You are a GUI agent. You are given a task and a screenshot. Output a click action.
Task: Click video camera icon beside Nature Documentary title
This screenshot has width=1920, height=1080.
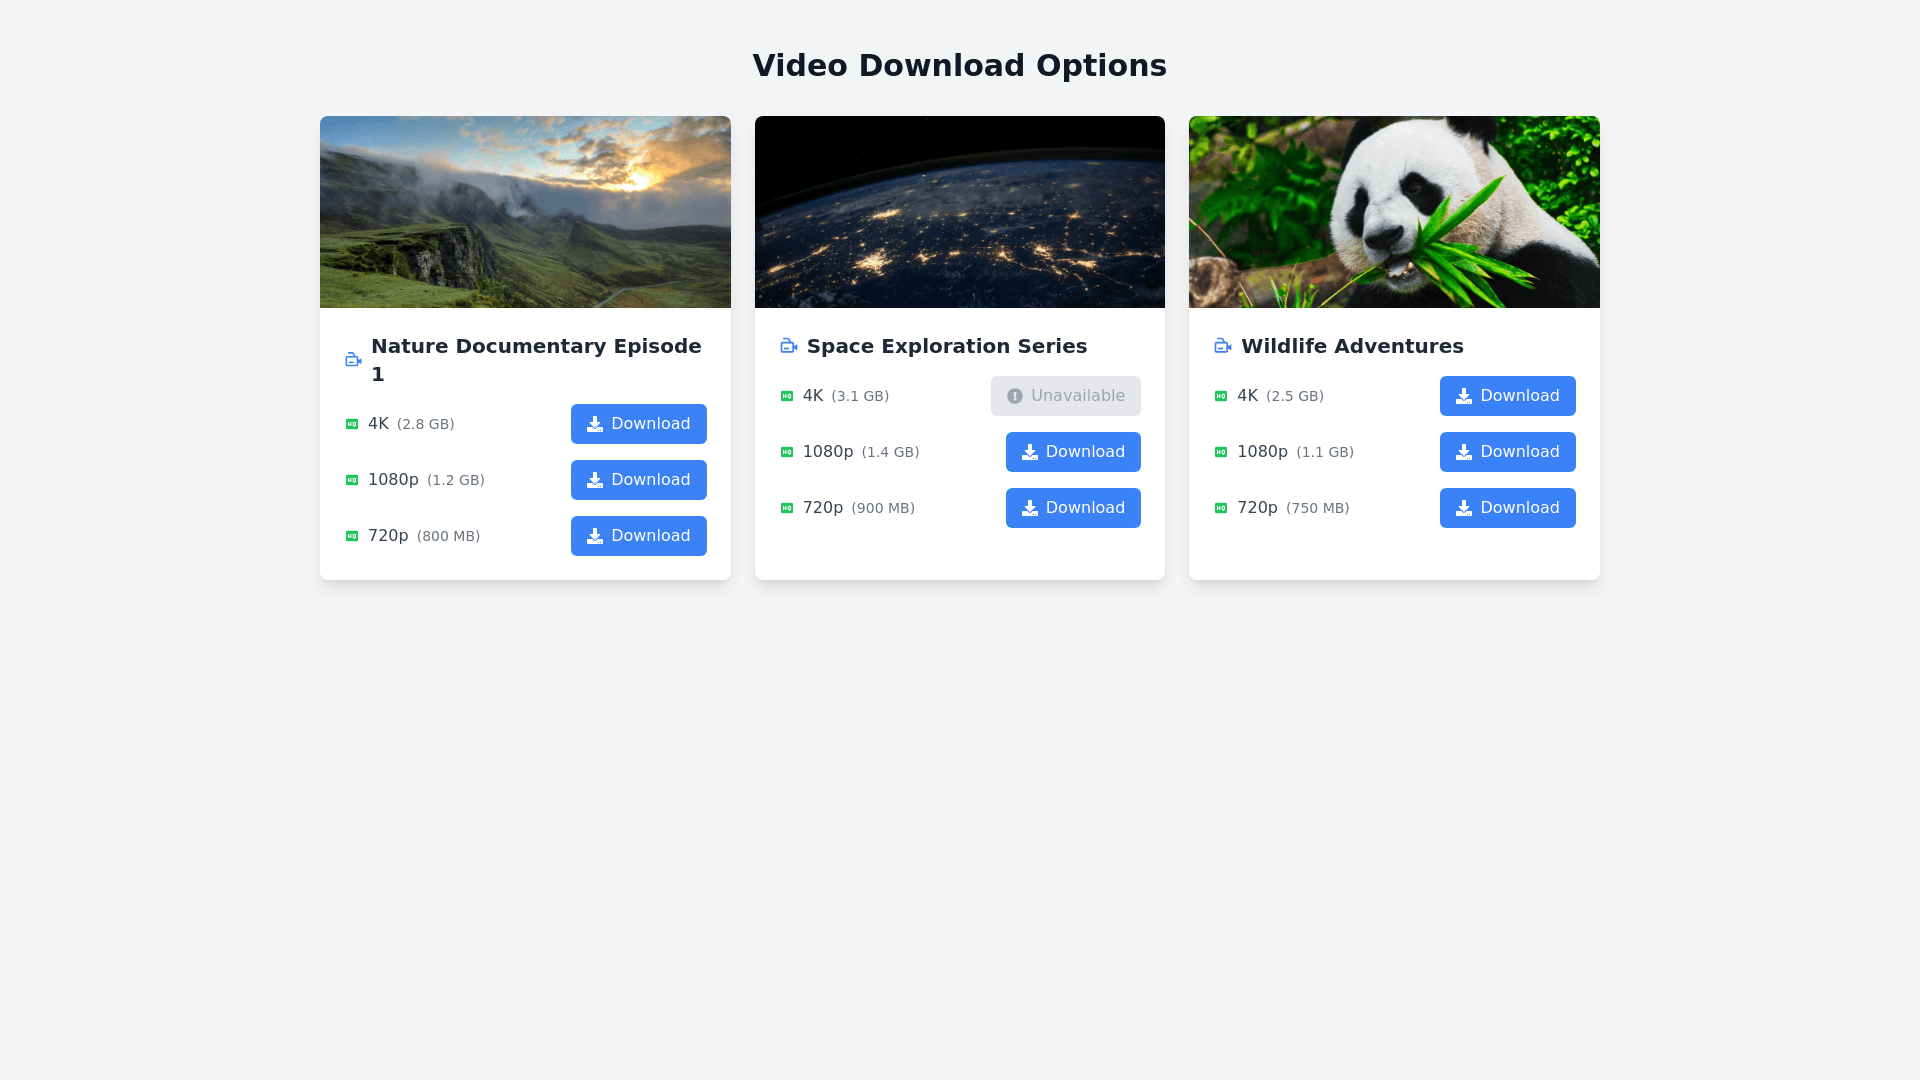[353, 360]
